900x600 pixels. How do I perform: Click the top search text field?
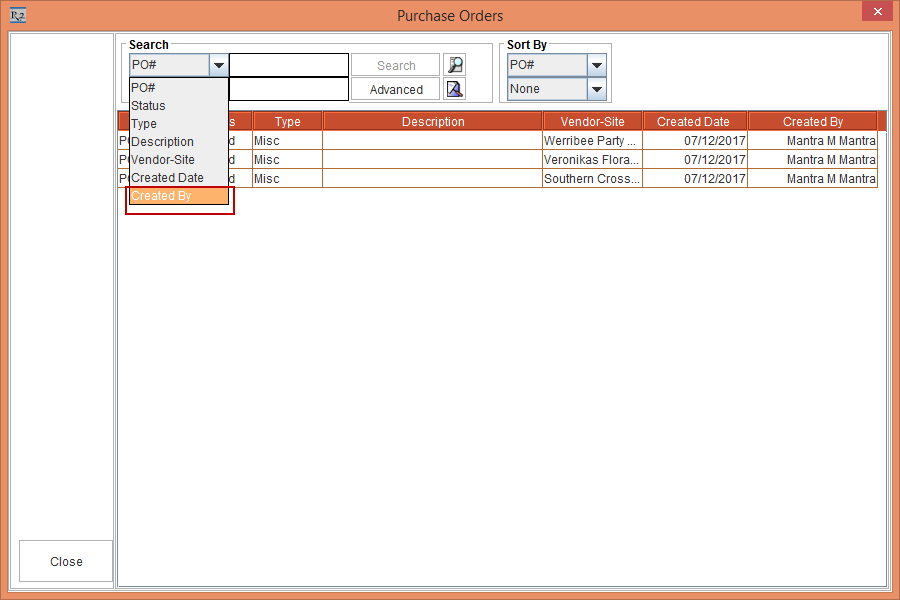tap(289, 65)
